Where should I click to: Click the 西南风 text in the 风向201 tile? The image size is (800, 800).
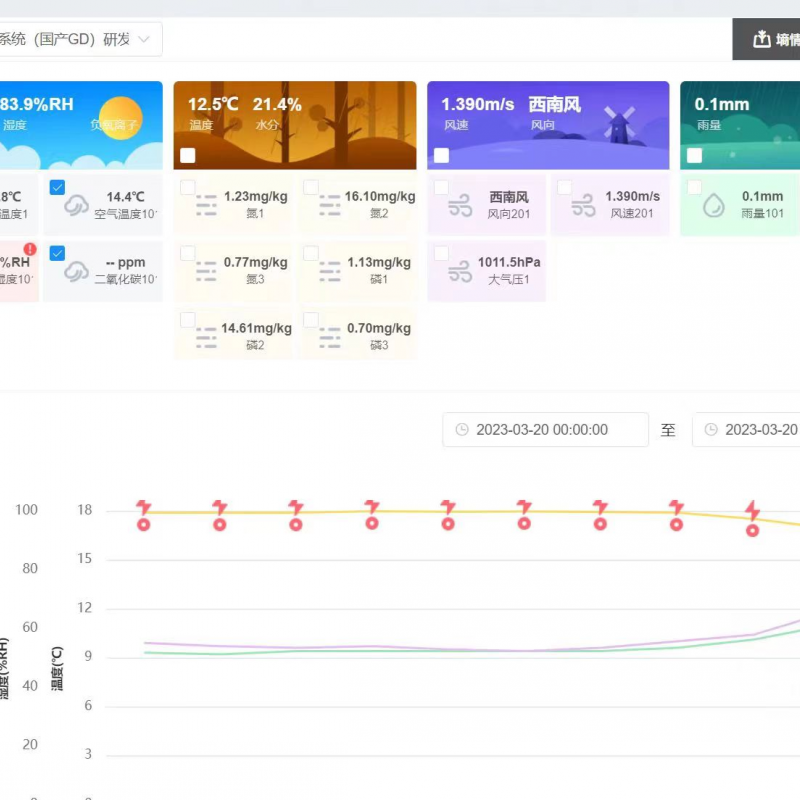pyautogui.click(x=509, y=197)
